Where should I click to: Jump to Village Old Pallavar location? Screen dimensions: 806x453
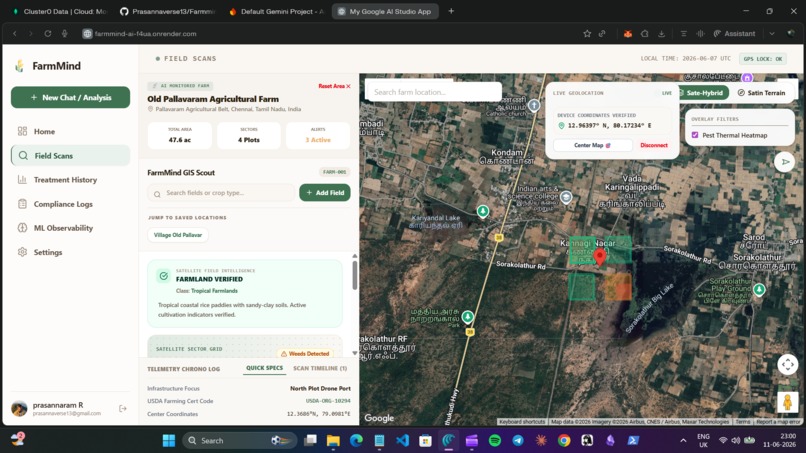click(x=178, y=235)
